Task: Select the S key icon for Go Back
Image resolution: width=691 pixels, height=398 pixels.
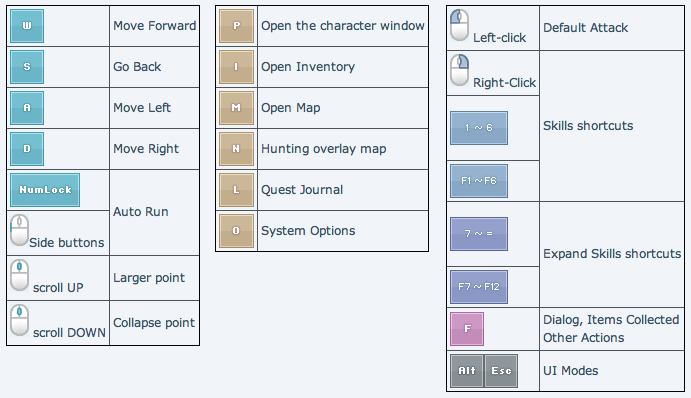Action: pos(27,67)
